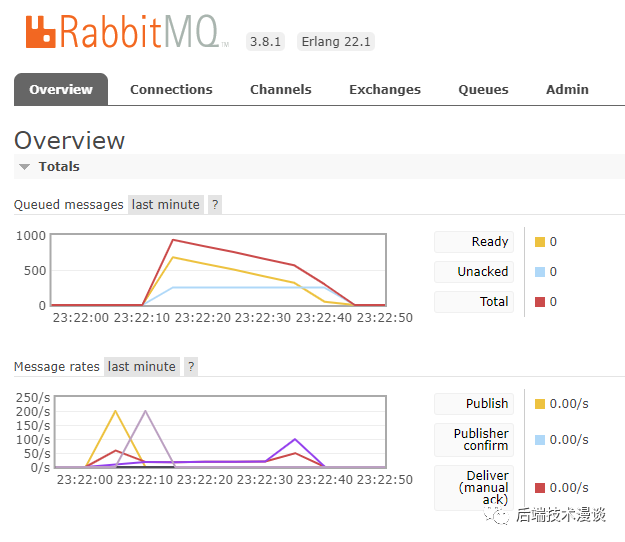The height and width of the screenshot is (542, 625).
Task: Click the Total legend label
Action: tap(474, 302)
